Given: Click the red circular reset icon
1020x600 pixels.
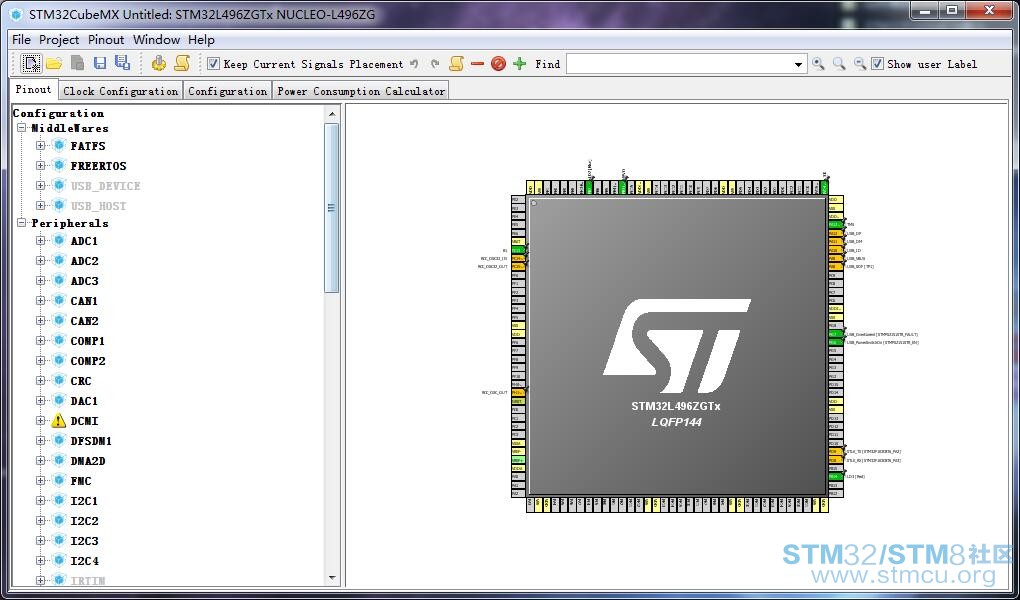Looking at the screenshot, I should point(498,64).
